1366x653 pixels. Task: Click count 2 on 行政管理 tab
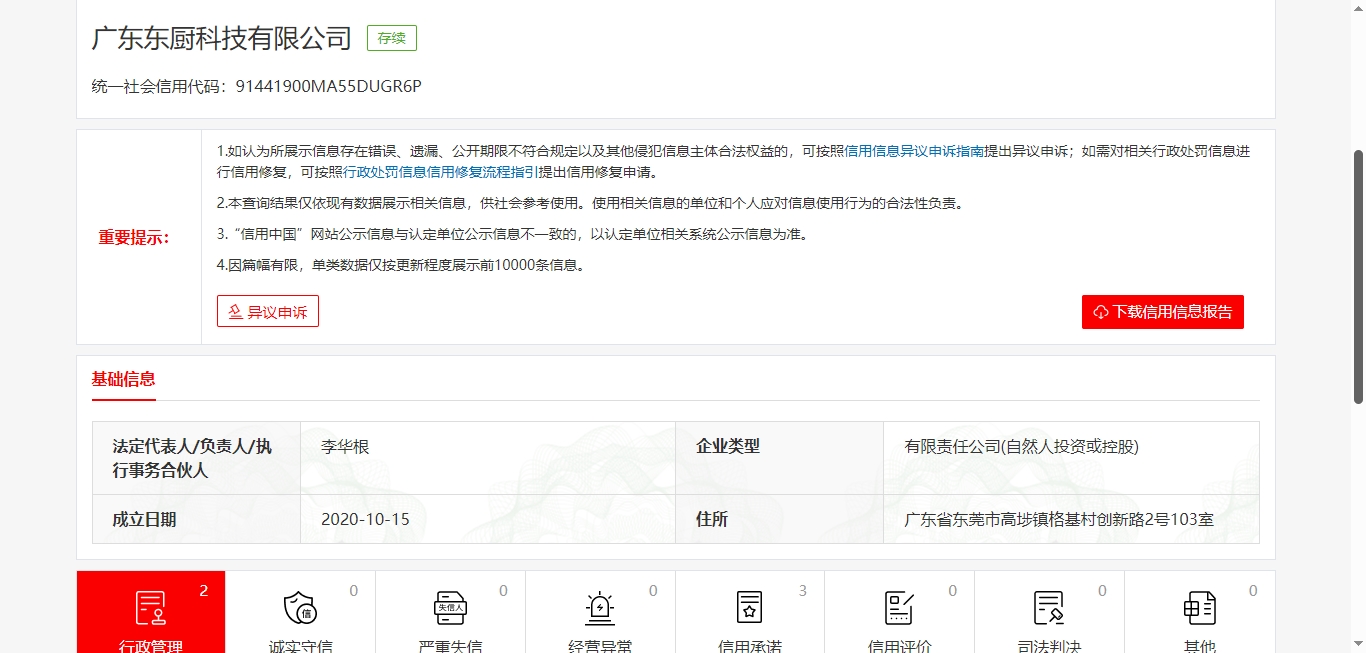pyautogui.click(x=204, y=591)
